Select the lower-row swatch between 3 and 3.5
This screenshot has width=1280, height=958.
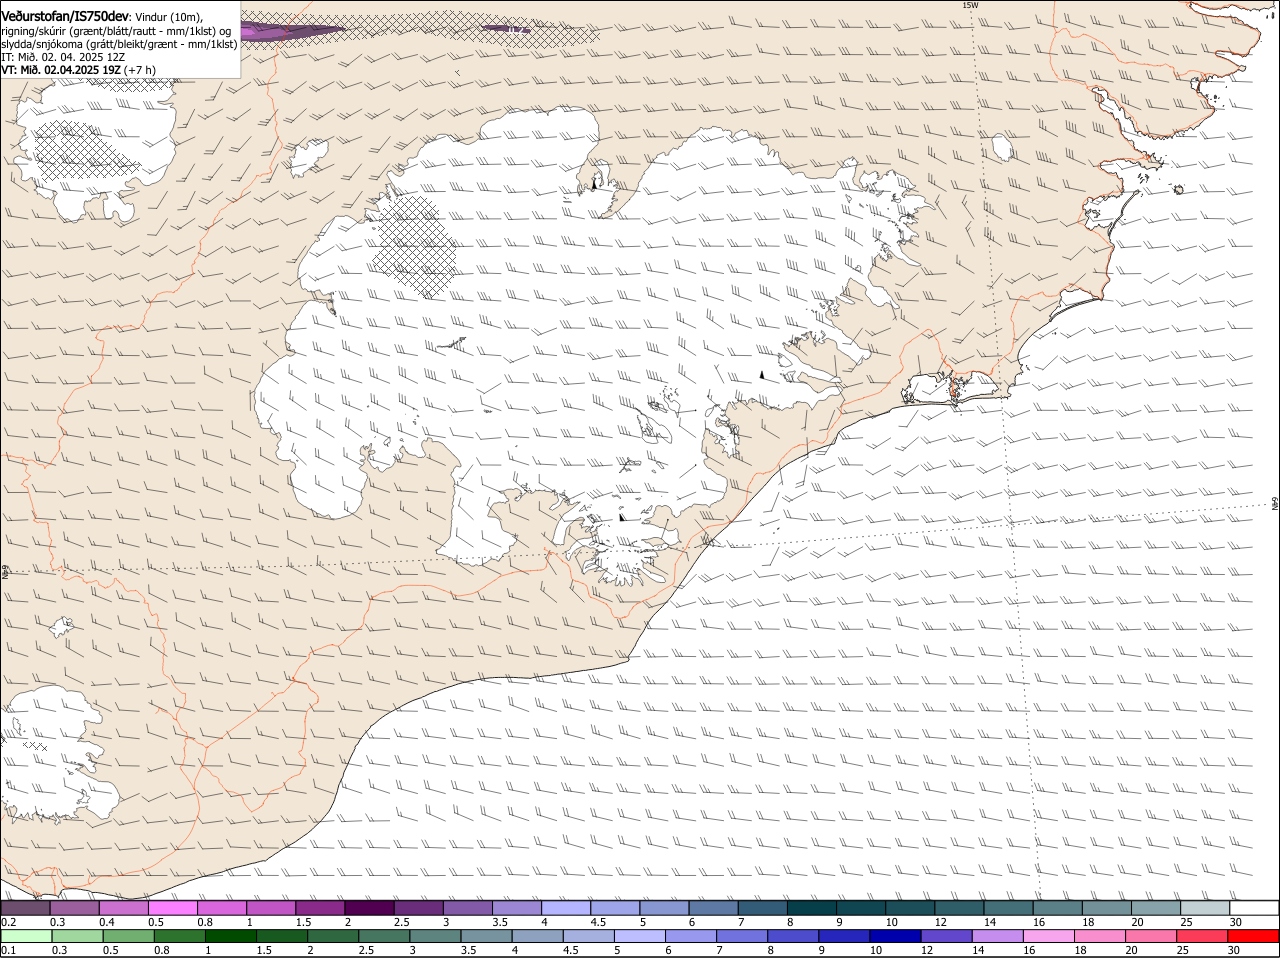pyautogui.click(x=434, y=936)
